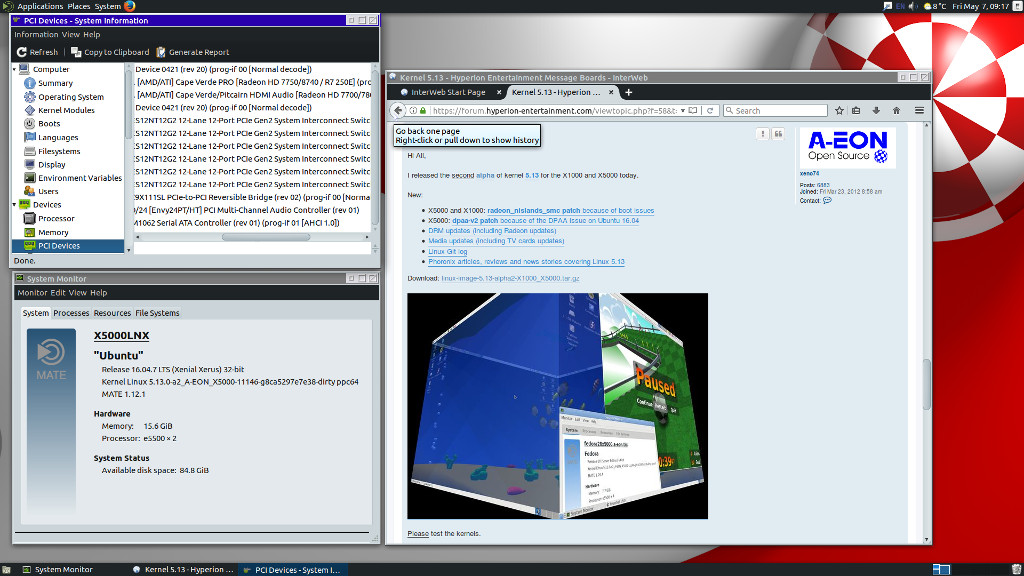This screenshot has width=1024, height=576.
Task: Click the quote post icon
Action: pos(778,134)
